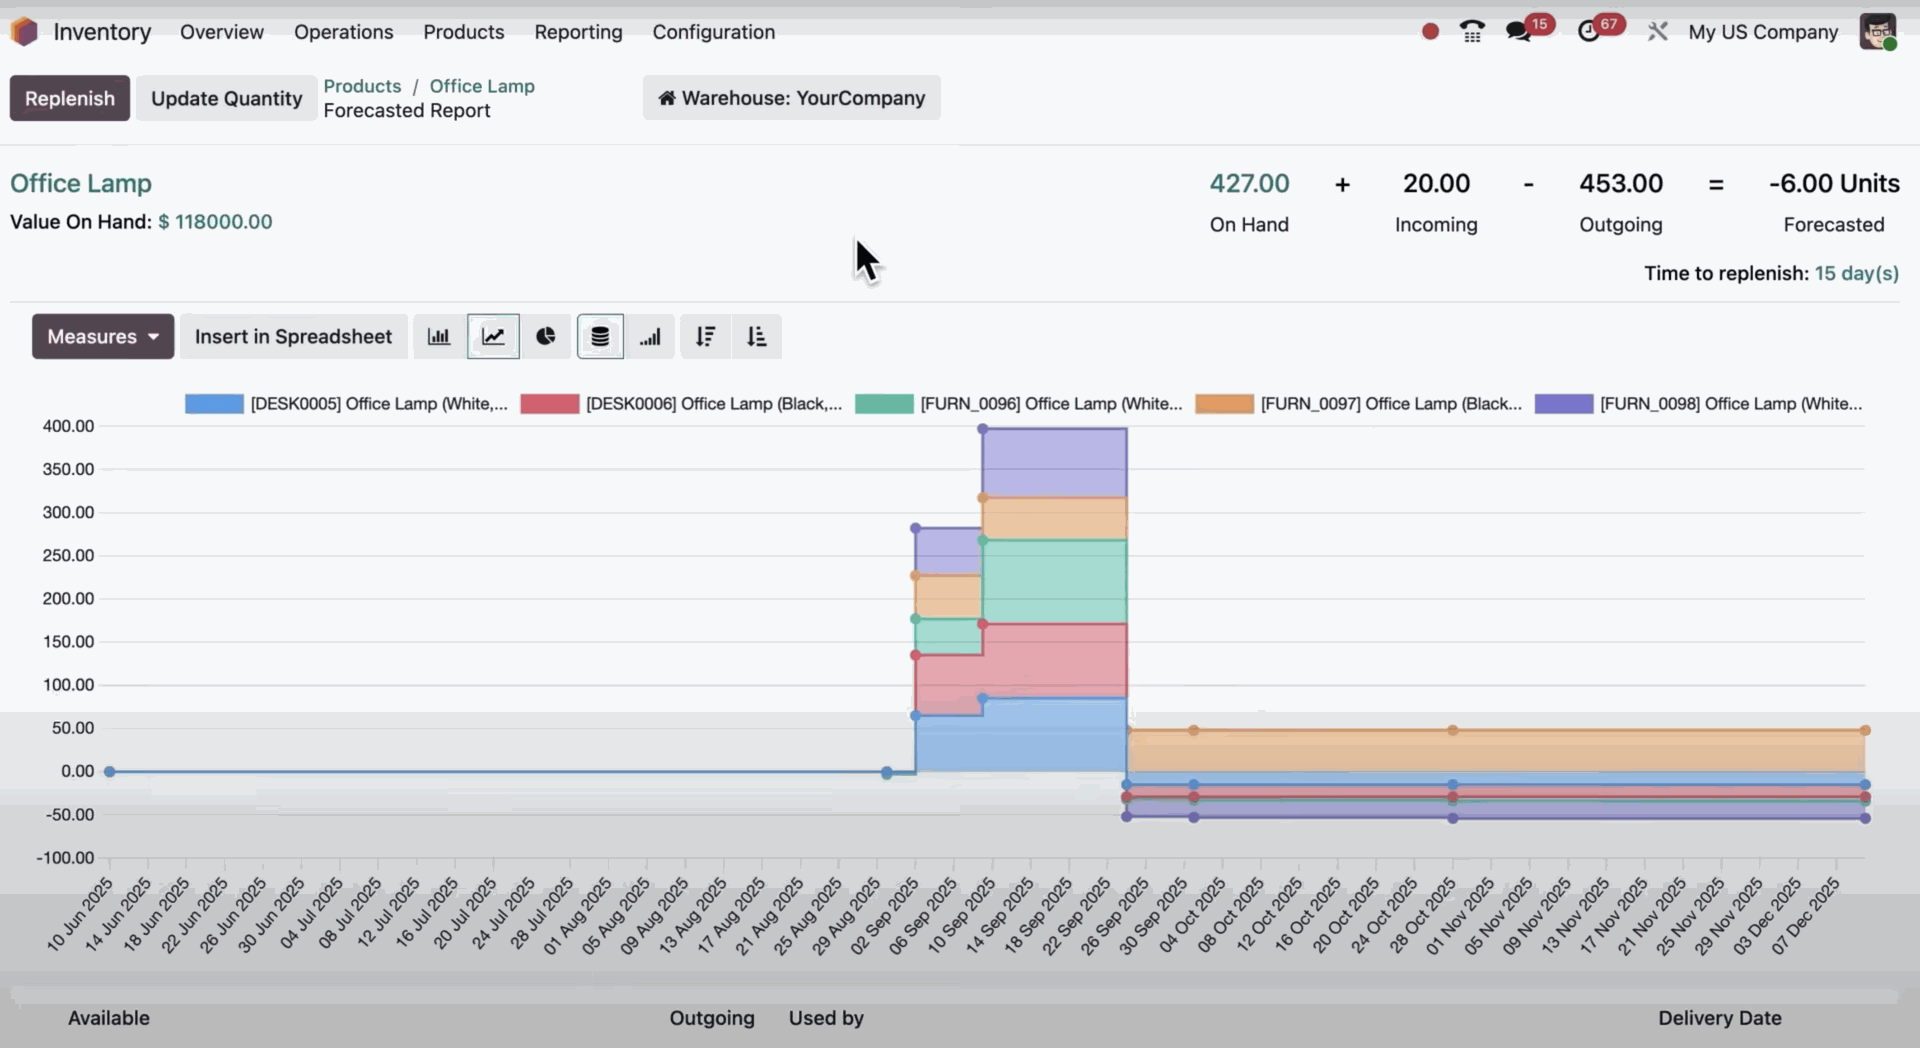Click the warehouse home icon
The height and width of the screenshot is (1048, 1920).
coord(666,98)
